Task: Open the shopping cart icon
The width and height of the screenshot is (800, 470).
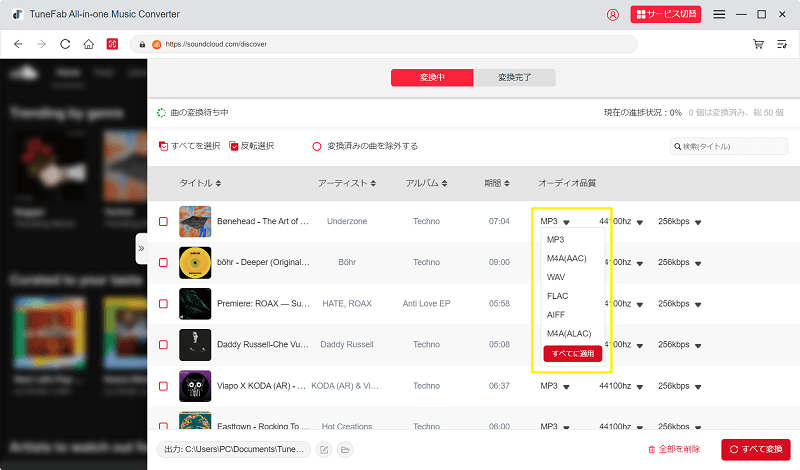Action: click(x=759, y=44)
